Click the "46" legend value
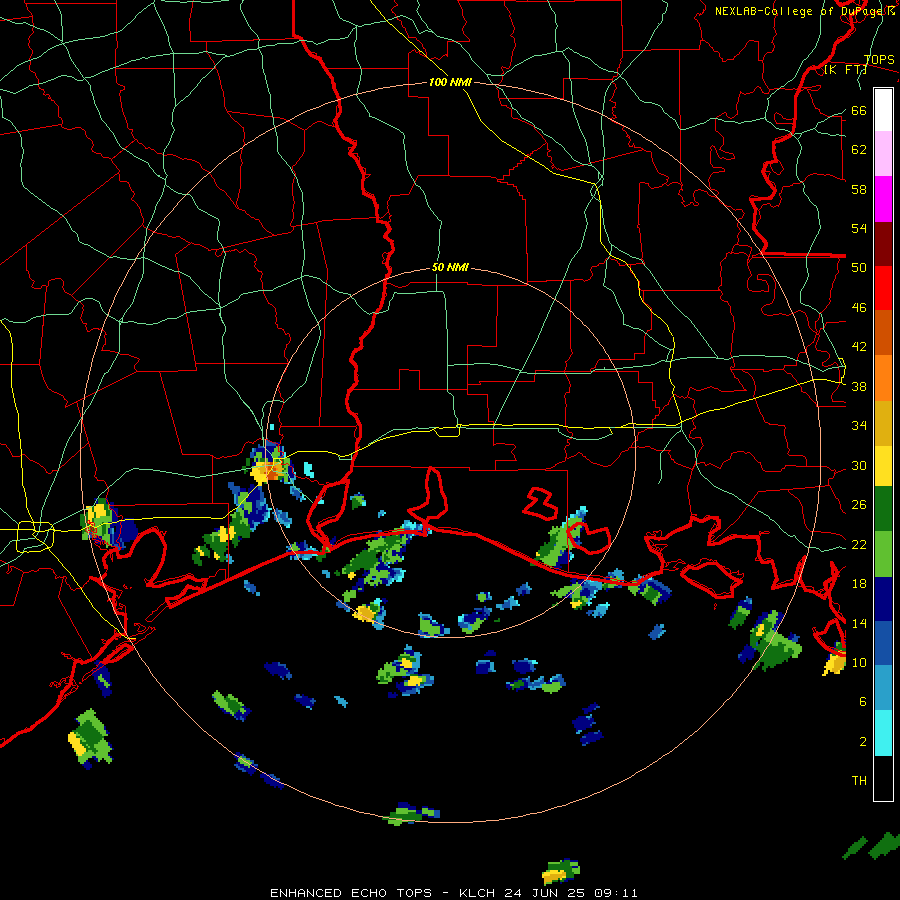Image resolution: width=900 pixels, height=900 pixels. coord(859,308)
